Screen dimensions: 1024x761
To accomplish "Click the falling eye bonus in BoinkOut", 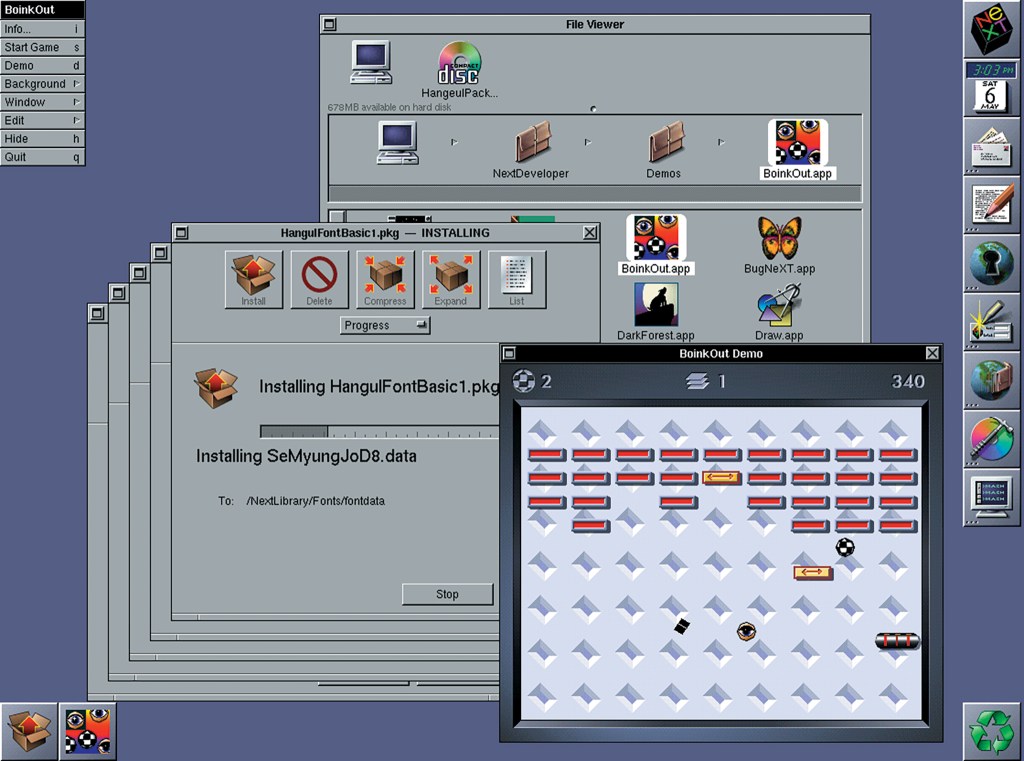I will 746,631.
